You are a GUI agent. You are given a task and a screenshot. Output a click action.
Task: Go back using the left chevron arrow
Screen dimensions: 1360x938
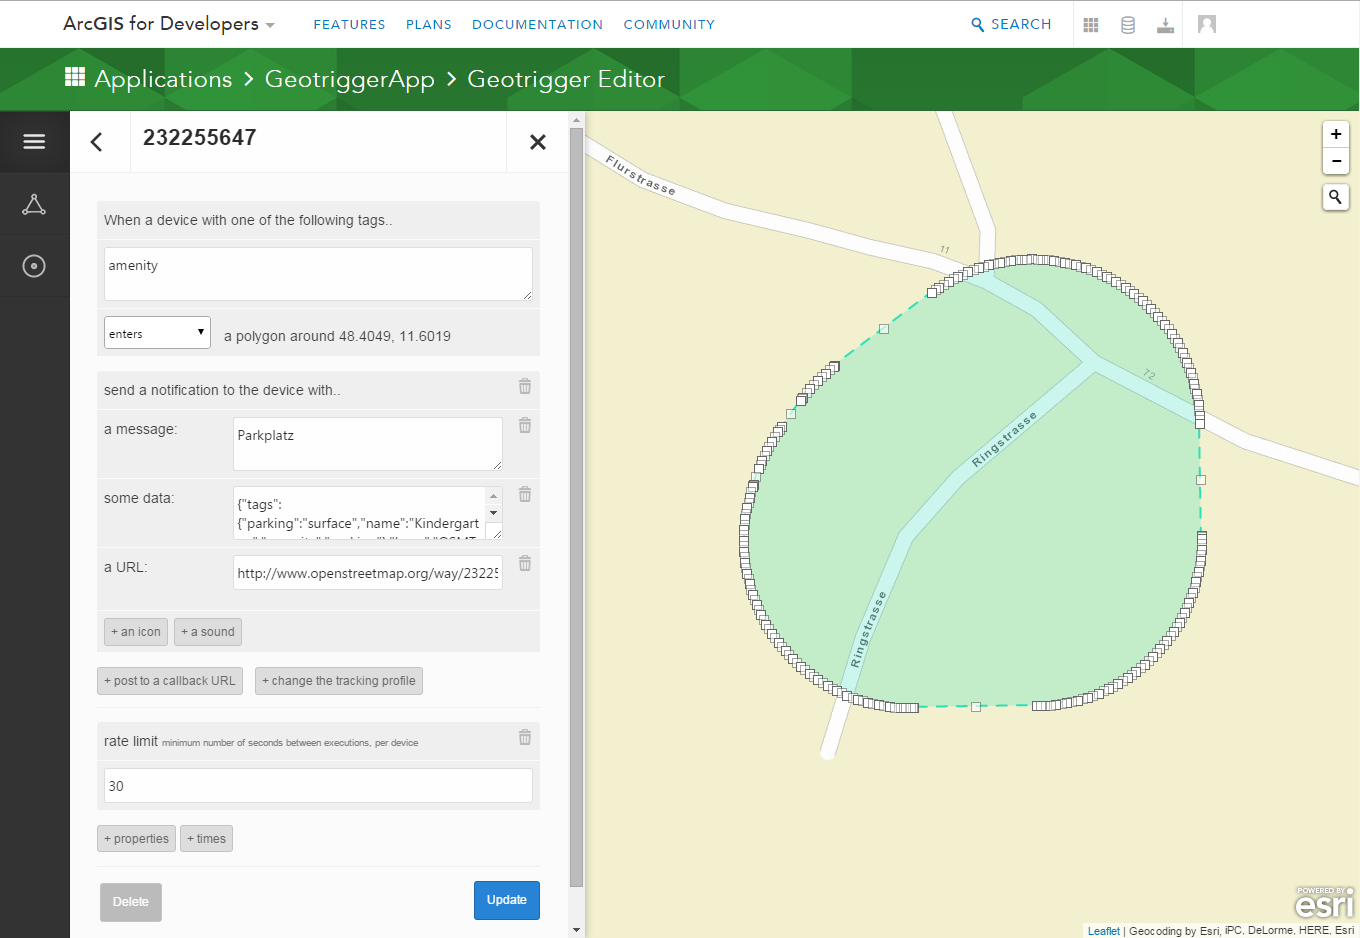click(x=97, y=142)
